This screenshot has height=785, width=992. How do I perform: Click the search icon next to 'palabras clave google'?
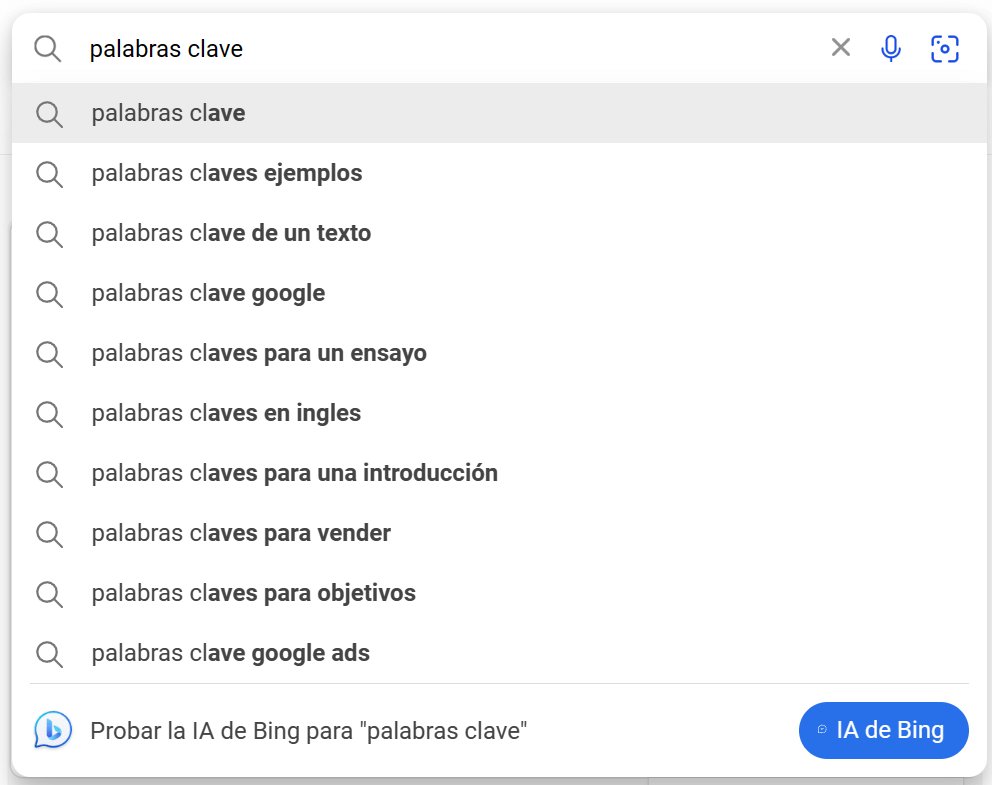click(x=49, y=294)
